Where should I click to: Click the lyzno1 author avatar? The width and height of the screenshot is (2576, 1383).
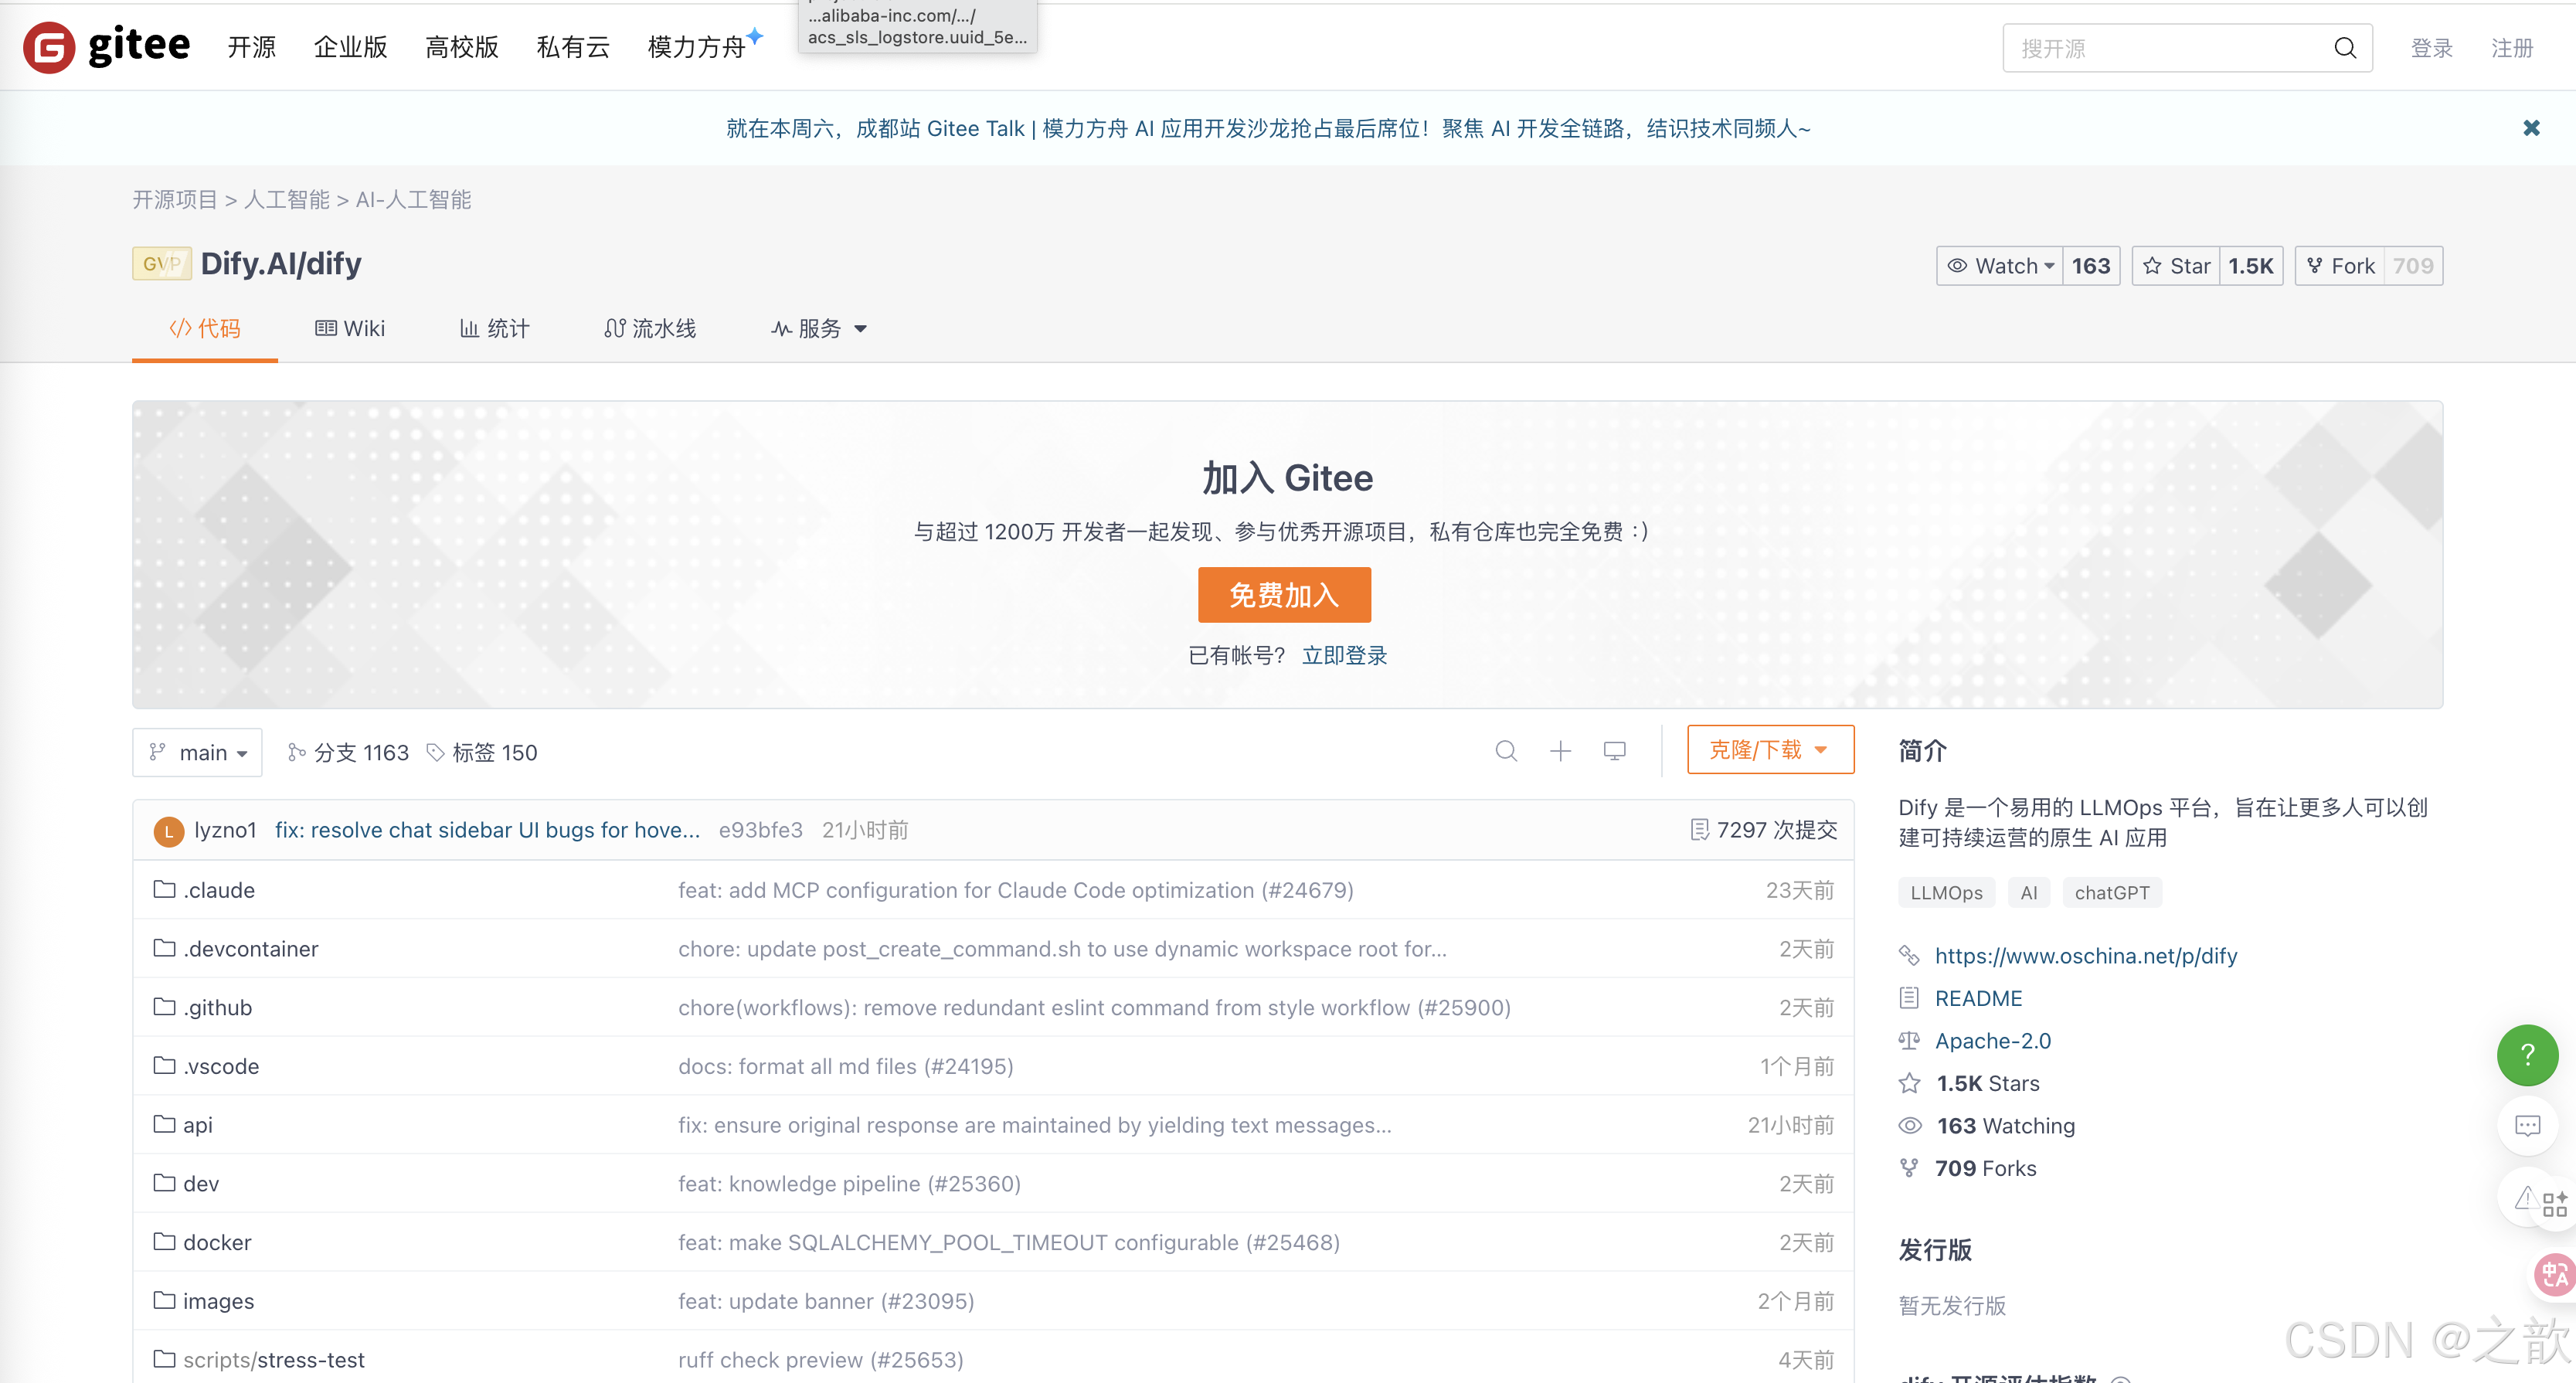(168, 831)
